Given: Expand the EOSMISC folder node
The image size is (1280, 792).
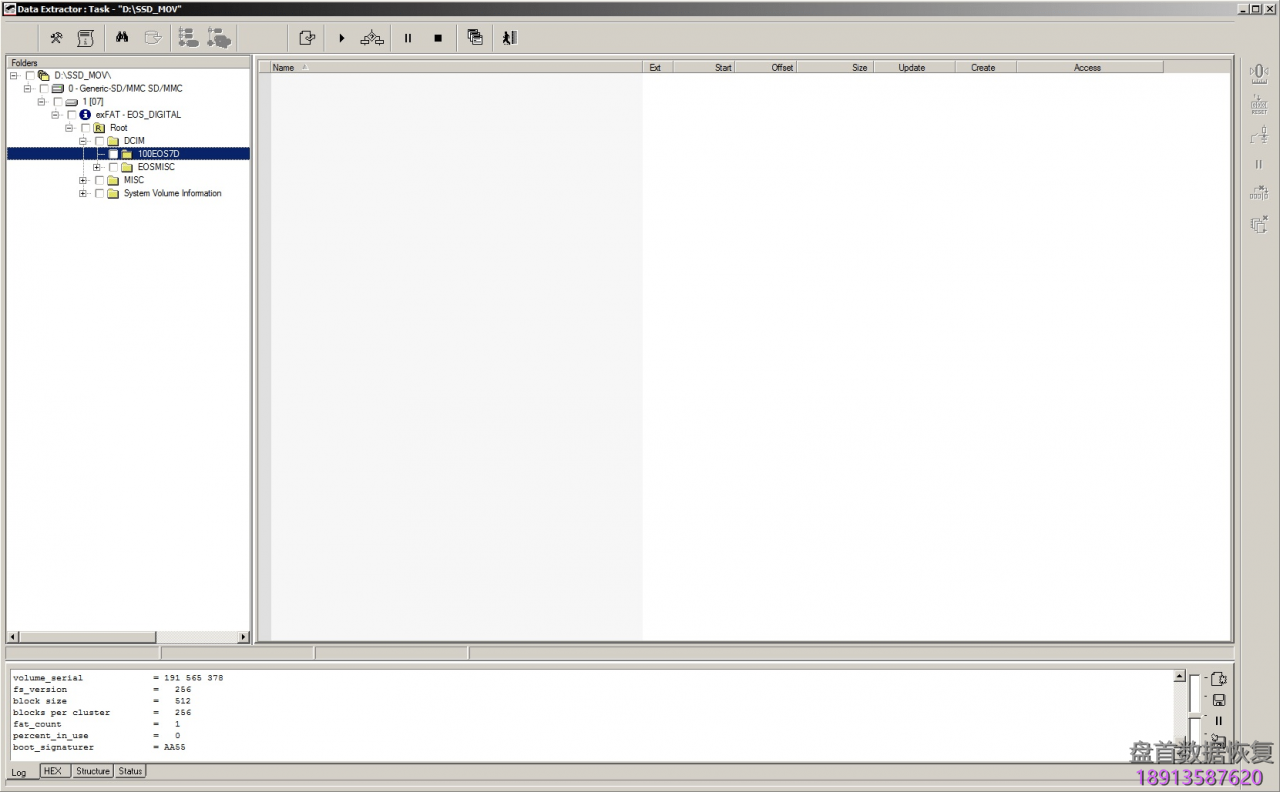Looking at the screenshot, I should 97,167.
